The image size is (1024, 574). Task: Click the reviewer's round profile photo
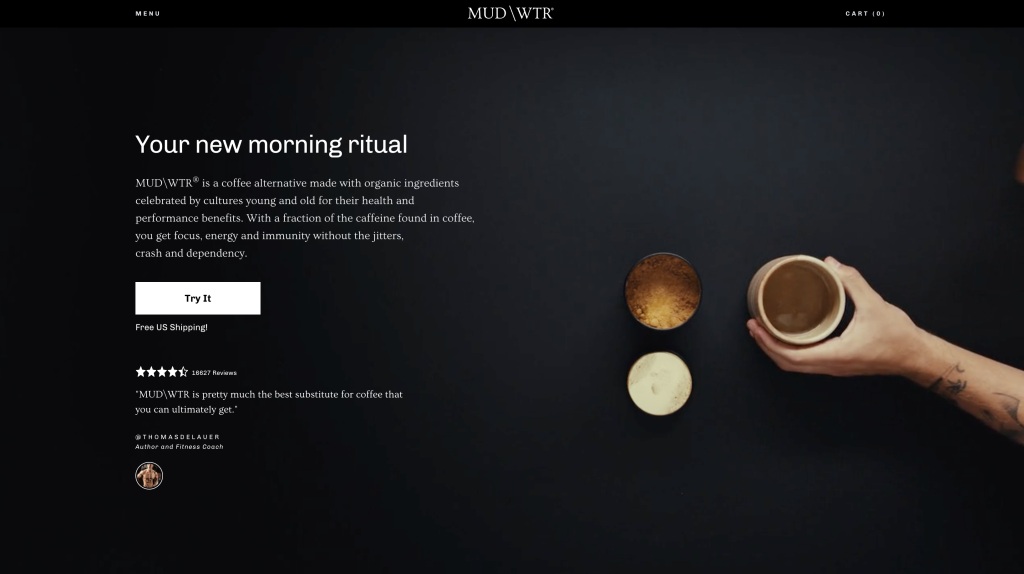pos(149,476)
